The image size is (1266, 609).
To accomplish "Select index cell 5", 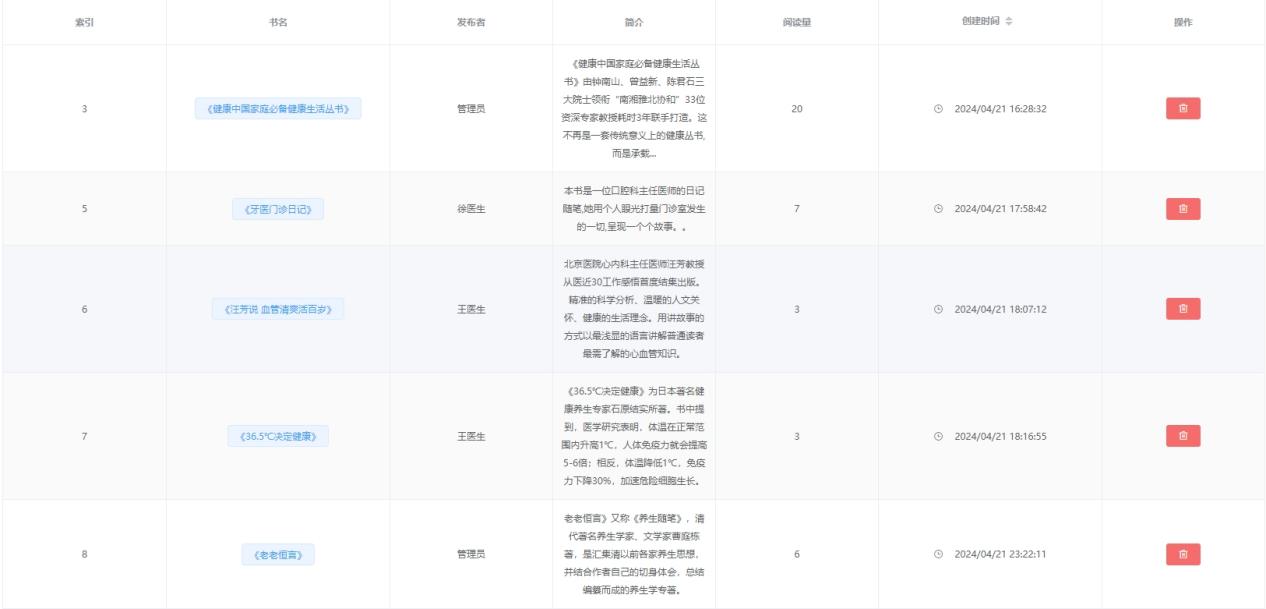I will point(84,209).
